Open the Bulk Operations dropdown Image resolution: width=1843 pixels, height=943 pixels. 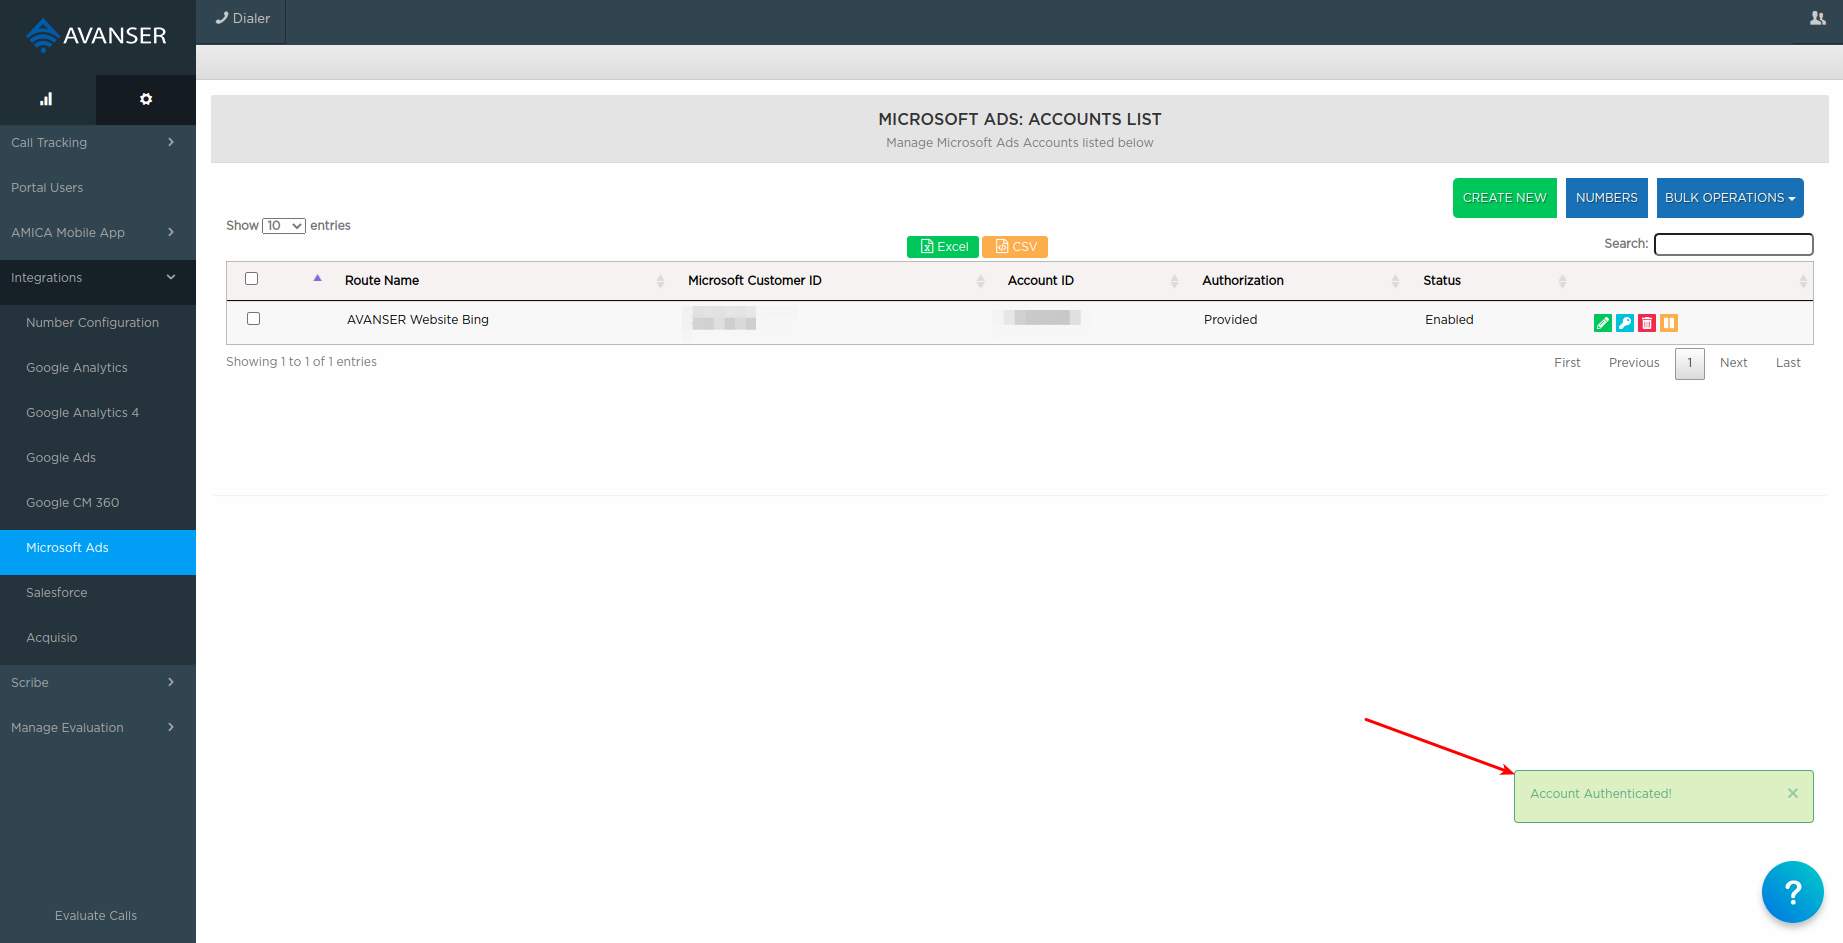[x=1730, y=198]
